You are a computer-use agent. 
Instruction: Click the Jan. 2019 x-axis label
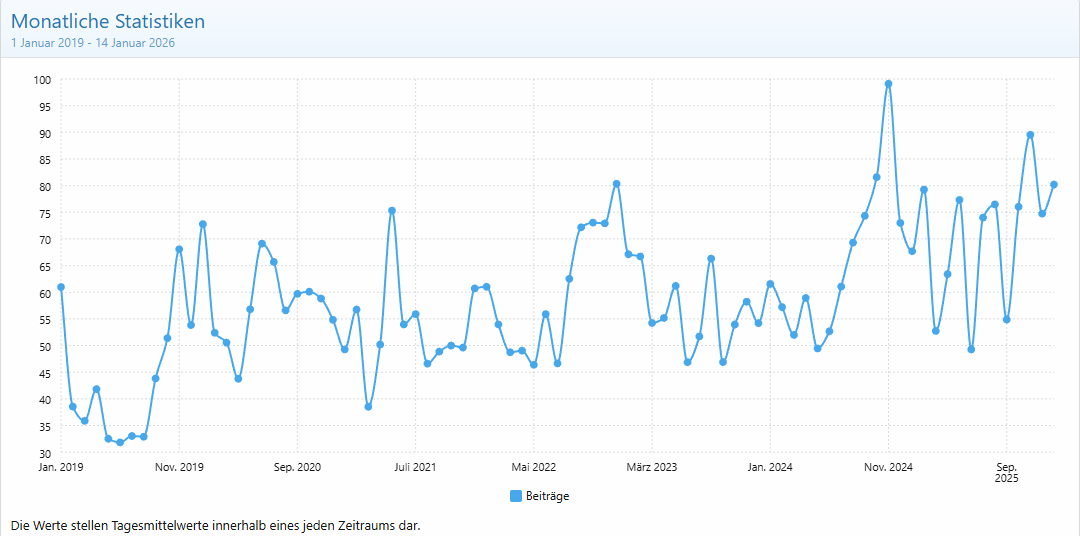61,467
